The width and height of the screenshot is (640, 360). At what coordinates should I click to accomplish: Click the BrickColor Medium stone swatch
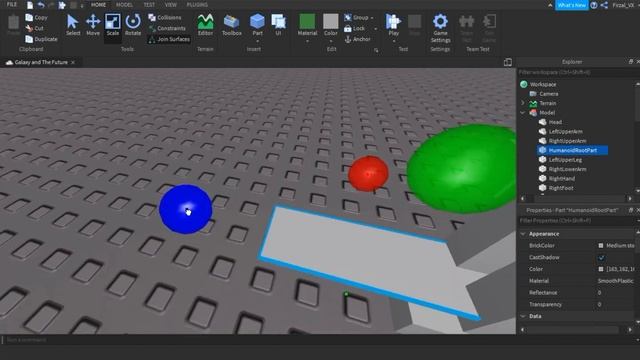(x=601, y=246)
